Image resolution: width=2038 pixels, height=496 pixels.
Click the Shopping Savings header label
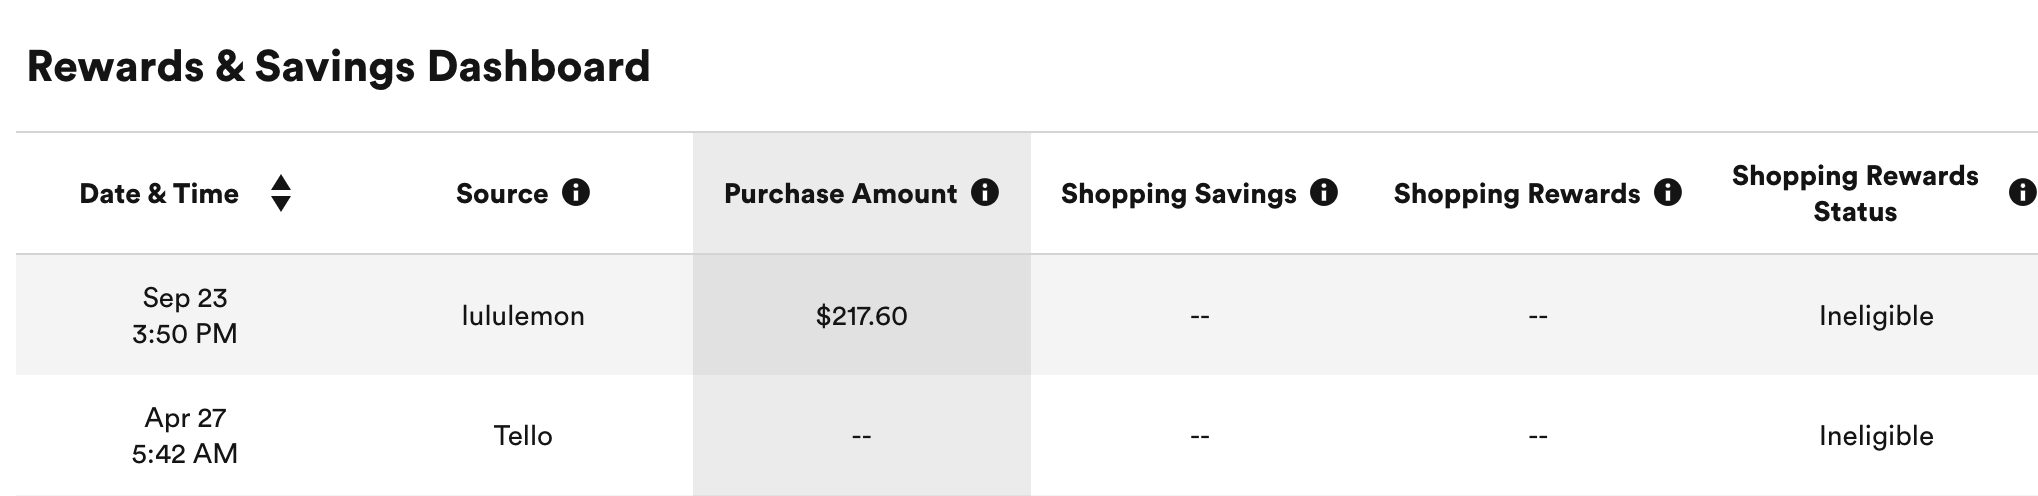point(1178,194)
